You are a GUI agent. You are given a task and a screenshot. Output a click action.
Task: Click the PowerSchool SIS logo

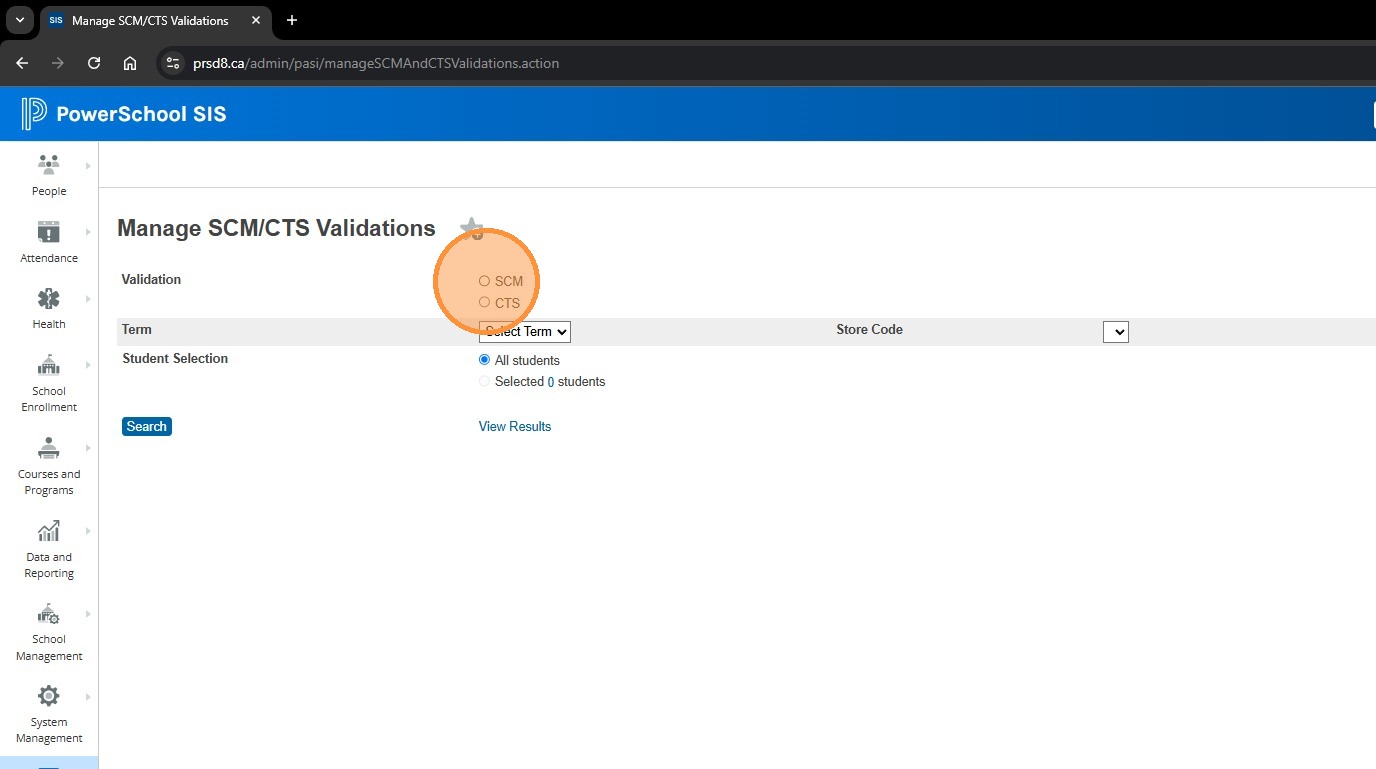coord(124,114)
